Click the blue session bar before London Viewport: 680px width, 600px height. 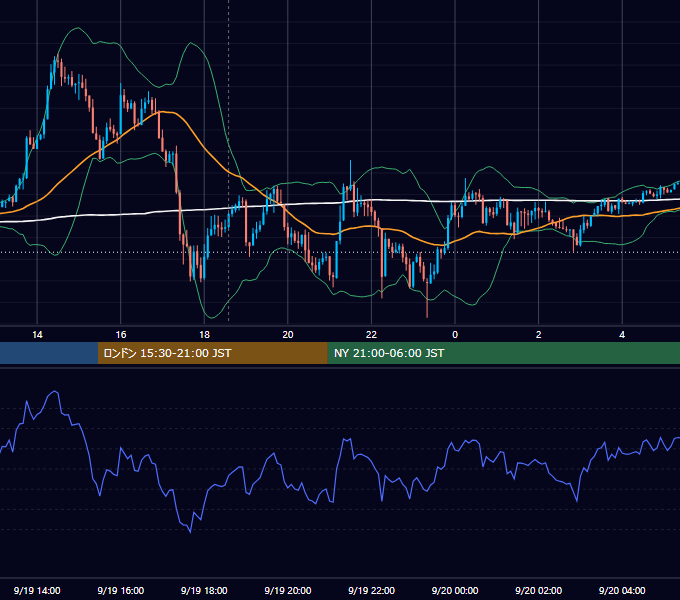click(49, 353)
